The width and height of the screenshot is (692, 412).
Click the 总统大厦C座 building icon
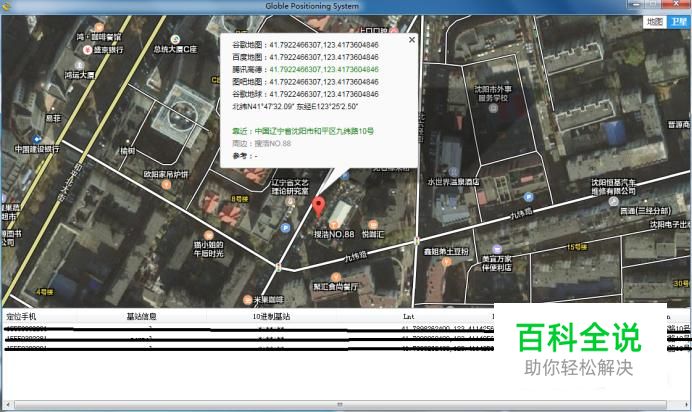(x=175, y=39)
